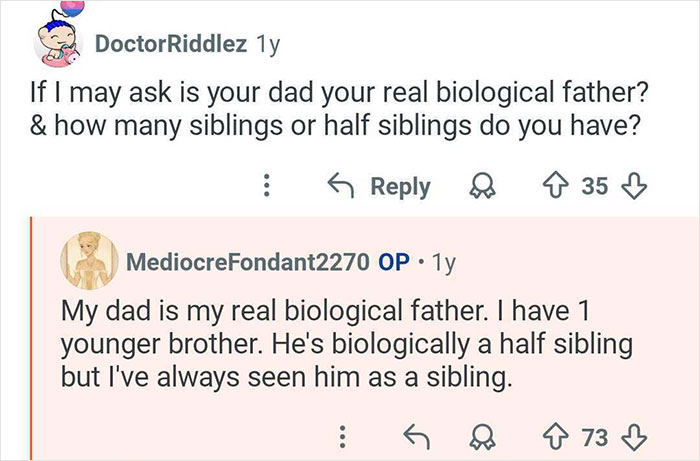Open three-dot options on MediocreFondant2270's reply
This screenshot has height=461, width=700.
(342, 435)
